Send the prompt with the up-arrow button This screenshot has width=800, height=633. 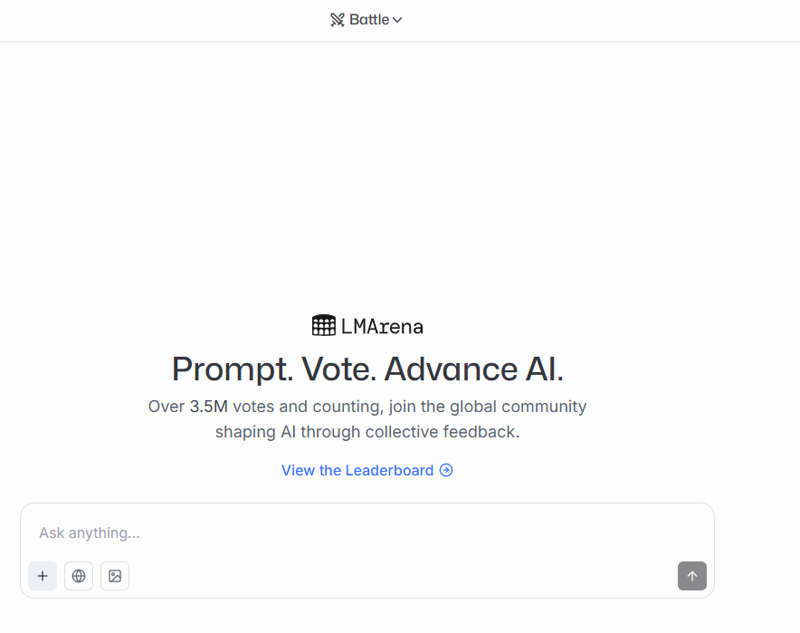point(692,576)
